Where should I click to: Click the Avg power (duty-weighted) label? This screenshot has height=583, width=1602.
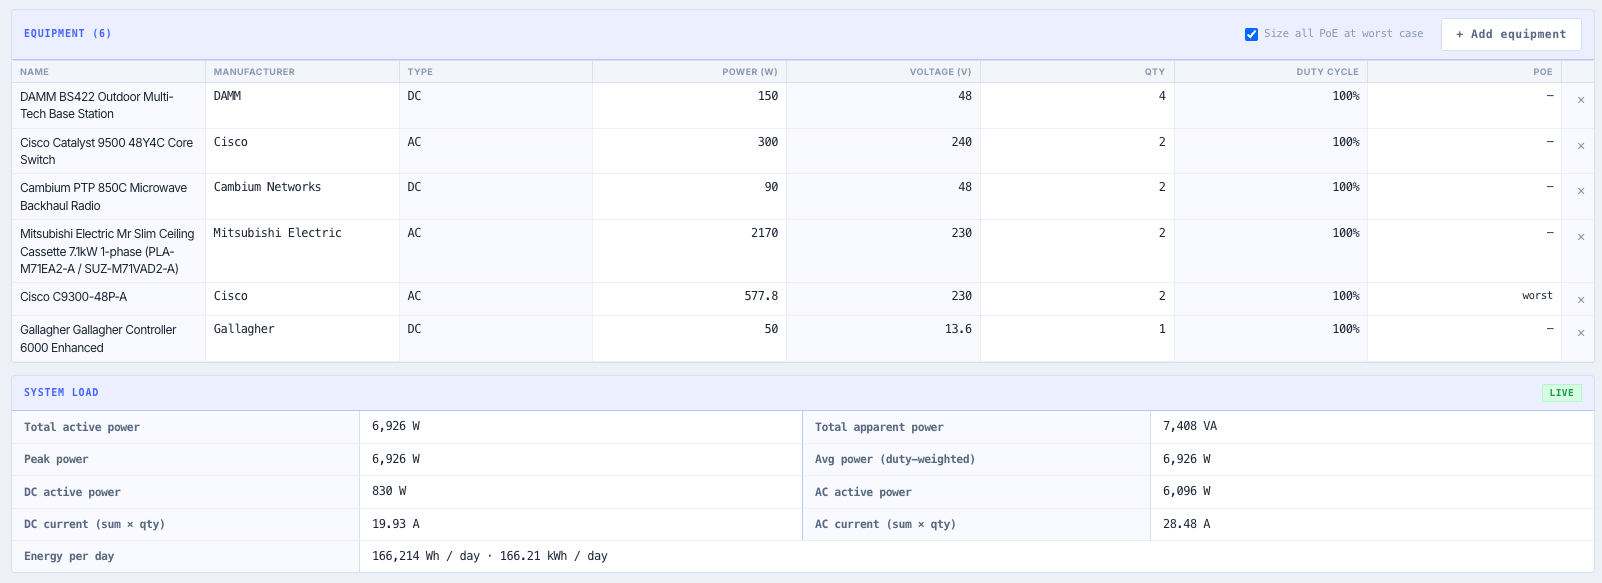[895, 459]
